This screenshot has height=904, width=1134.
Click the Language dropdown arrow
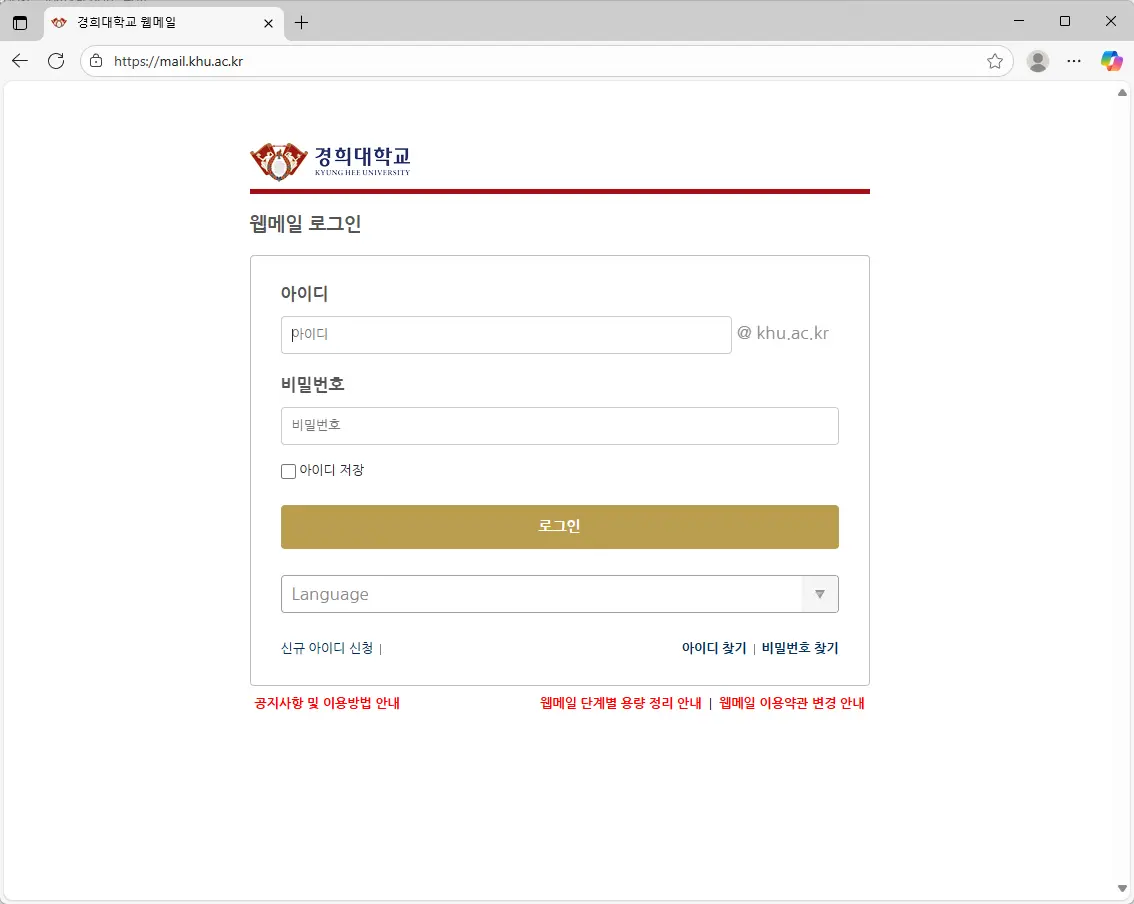tap(819, 594)
